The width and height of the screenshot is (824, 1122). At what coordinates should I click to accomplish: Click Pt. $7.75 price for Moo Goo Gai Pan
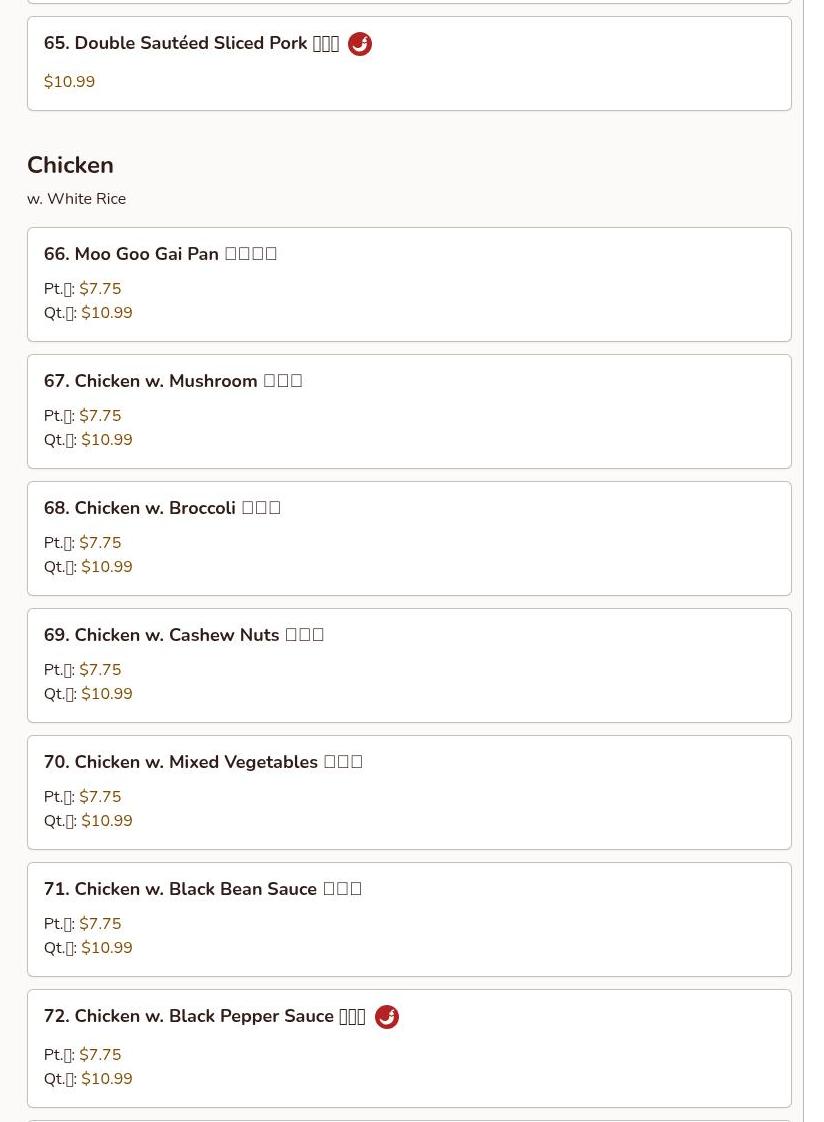coord(100,289)
